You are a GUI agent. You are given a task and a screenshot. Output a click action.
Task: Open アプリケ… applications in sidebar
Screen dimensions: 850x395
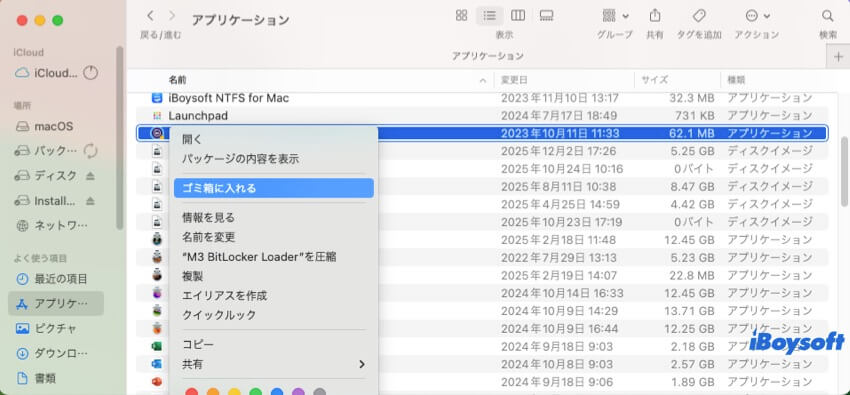56,303
